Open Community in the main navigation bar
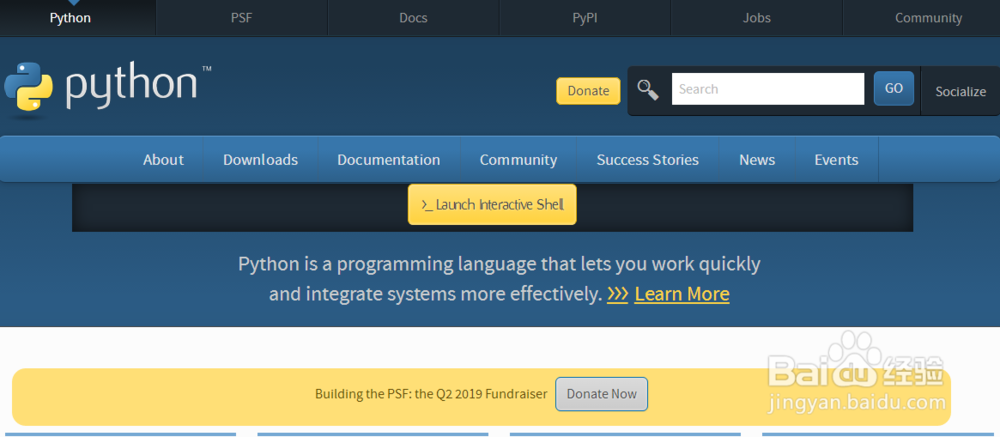The height and width of the screenshot is (437, 1000). tap(518, 159)
